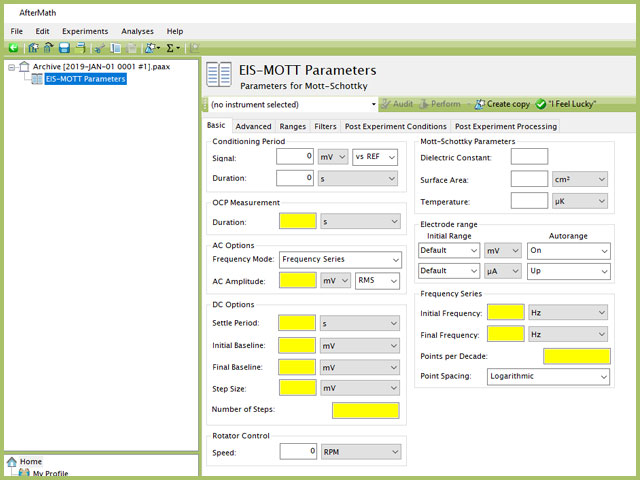
Task: Open the RMS amplitude type dropdown
Action: tap(377, 281)
